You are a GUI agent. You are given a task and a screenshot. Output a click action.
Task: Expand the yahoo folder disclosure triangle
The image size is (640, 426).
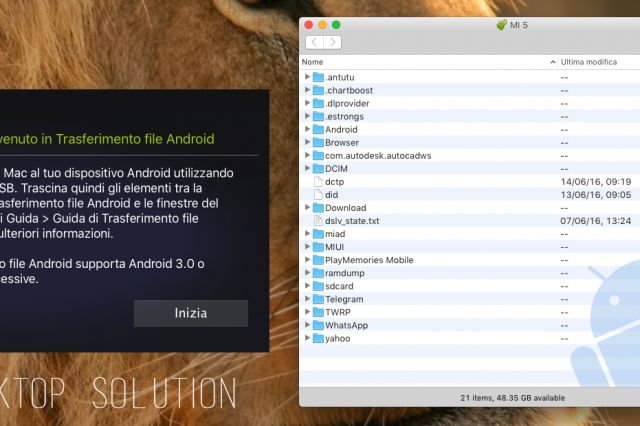tap(307, 338)
